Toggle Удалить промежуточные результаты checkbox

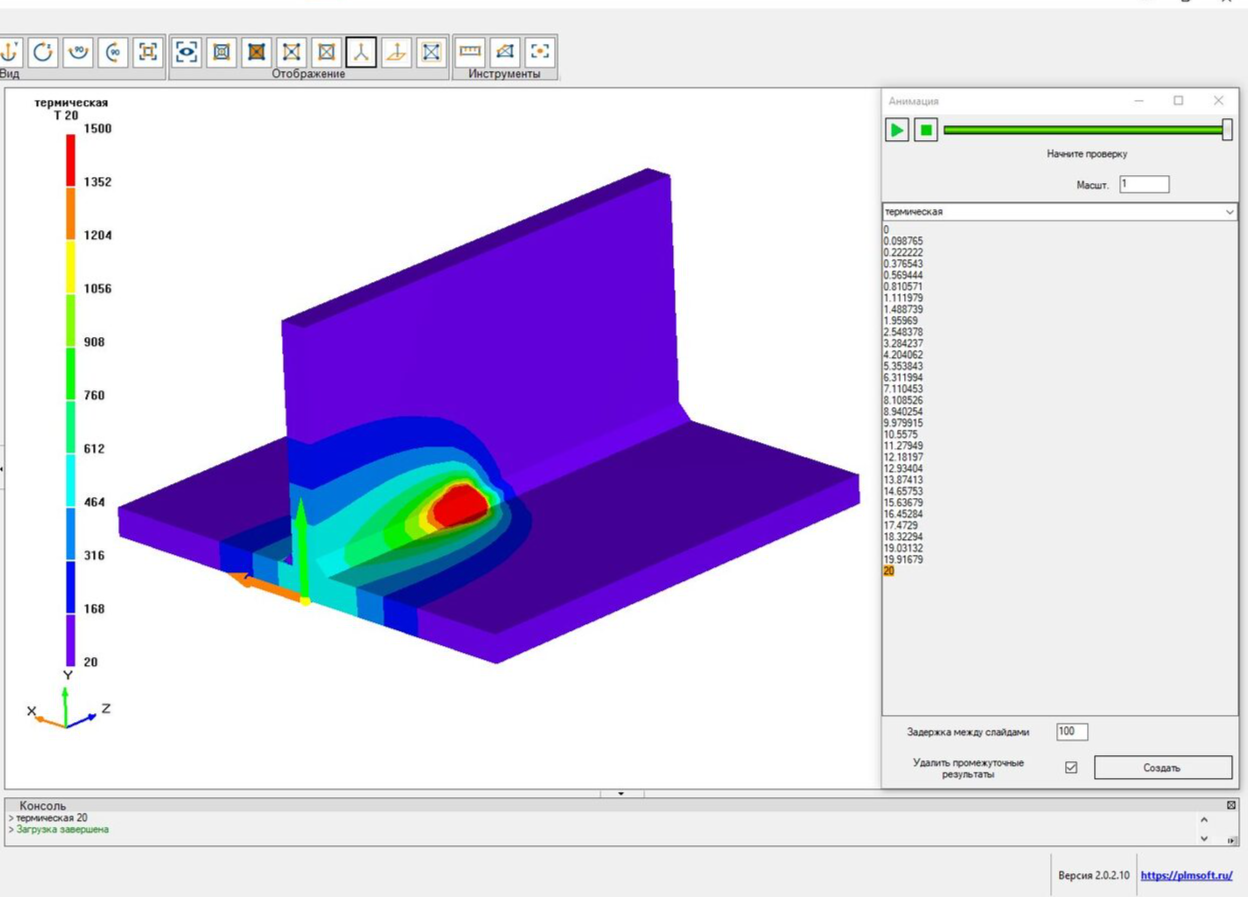pyautogui.click(x=1071, y=768)
